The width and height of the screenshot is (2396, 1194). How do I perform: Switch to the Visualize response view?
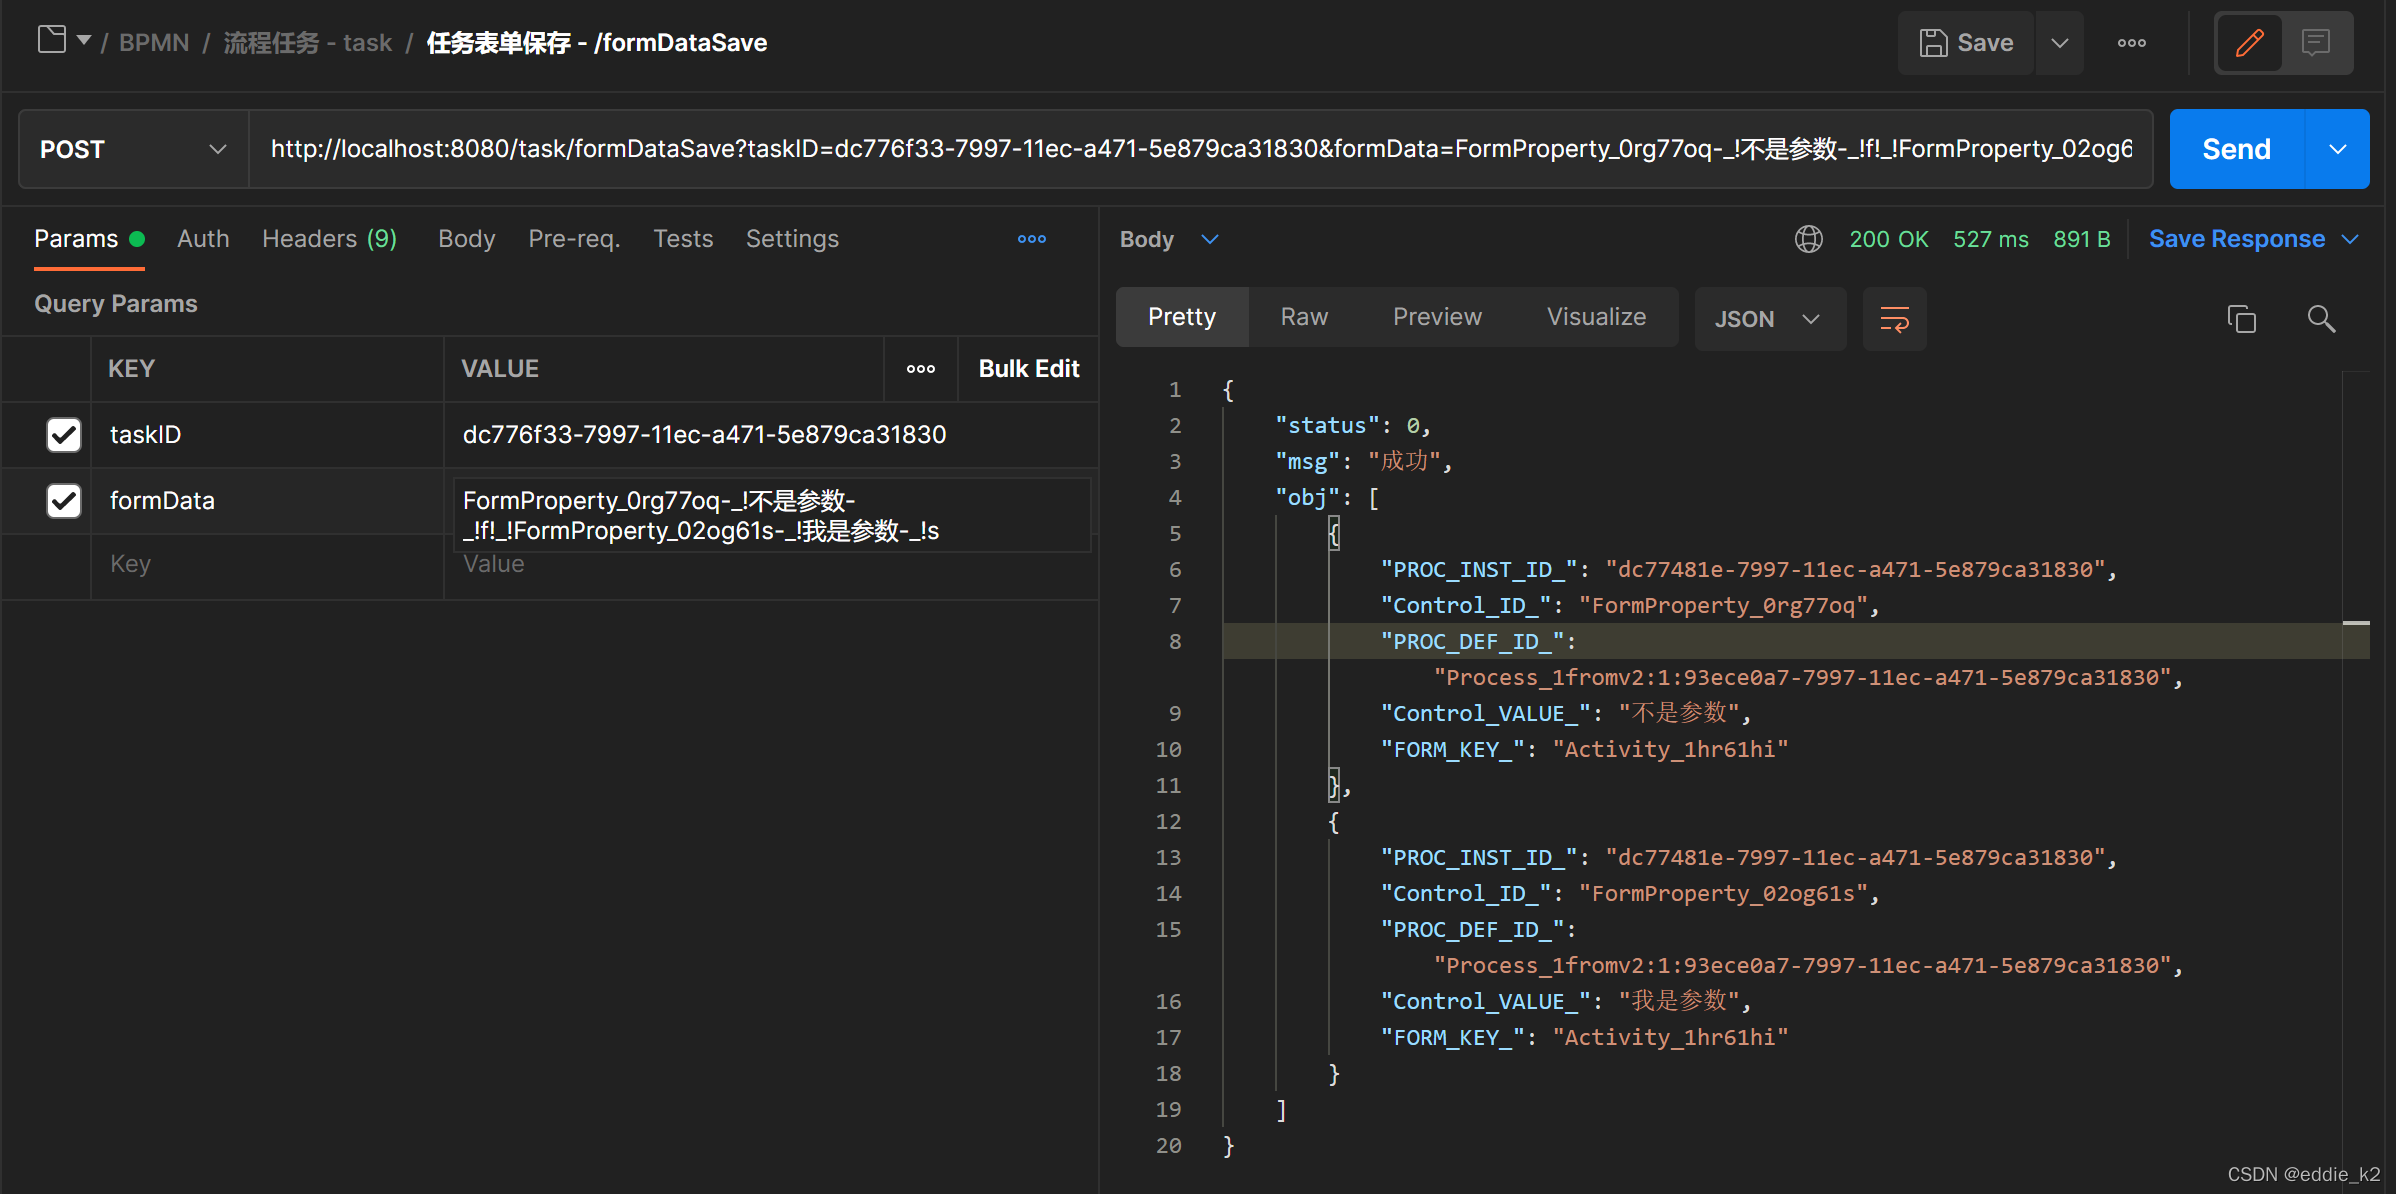tap(1596, 317)
